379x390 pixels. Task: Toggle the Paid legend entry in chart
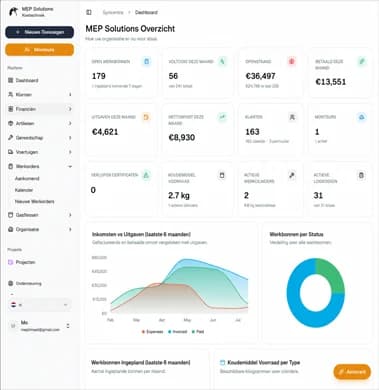tap(198, 332)
